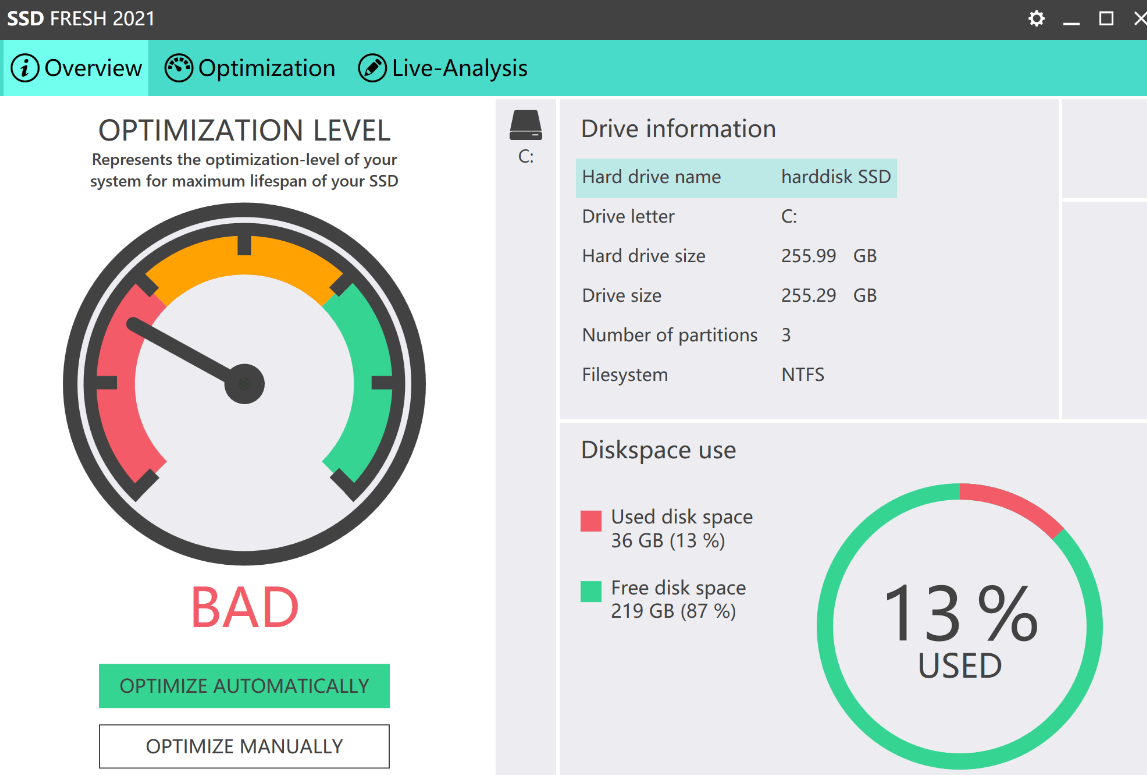
Task: Open the settings gear icon
Action: tap(1036, 18)
